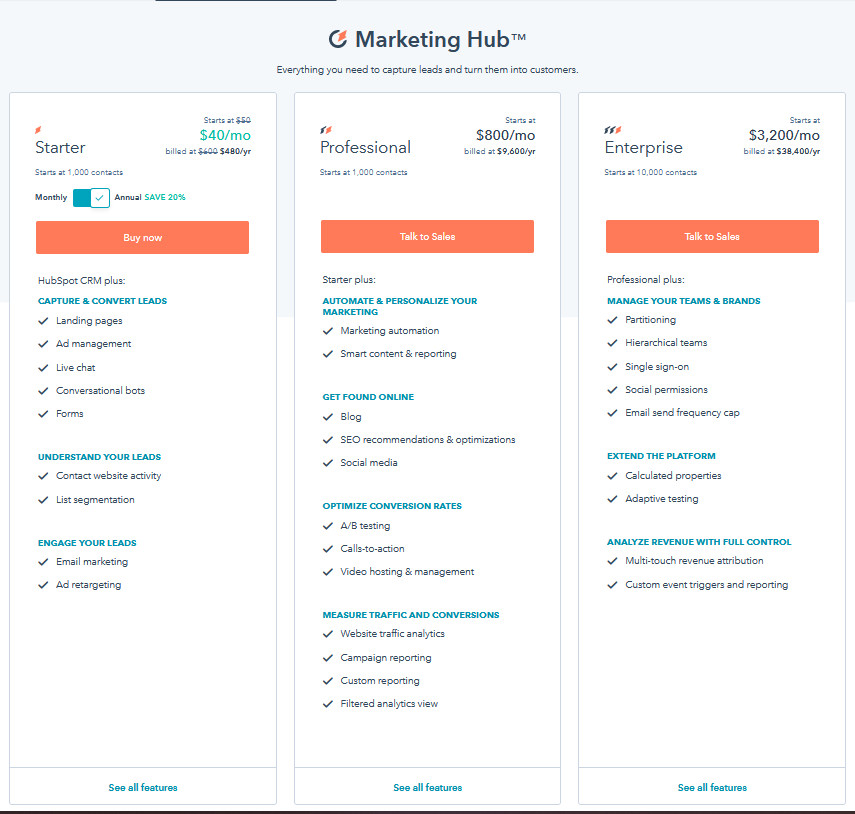Click the GET FOUND ONLINE heading

click(x=368, y=397)
